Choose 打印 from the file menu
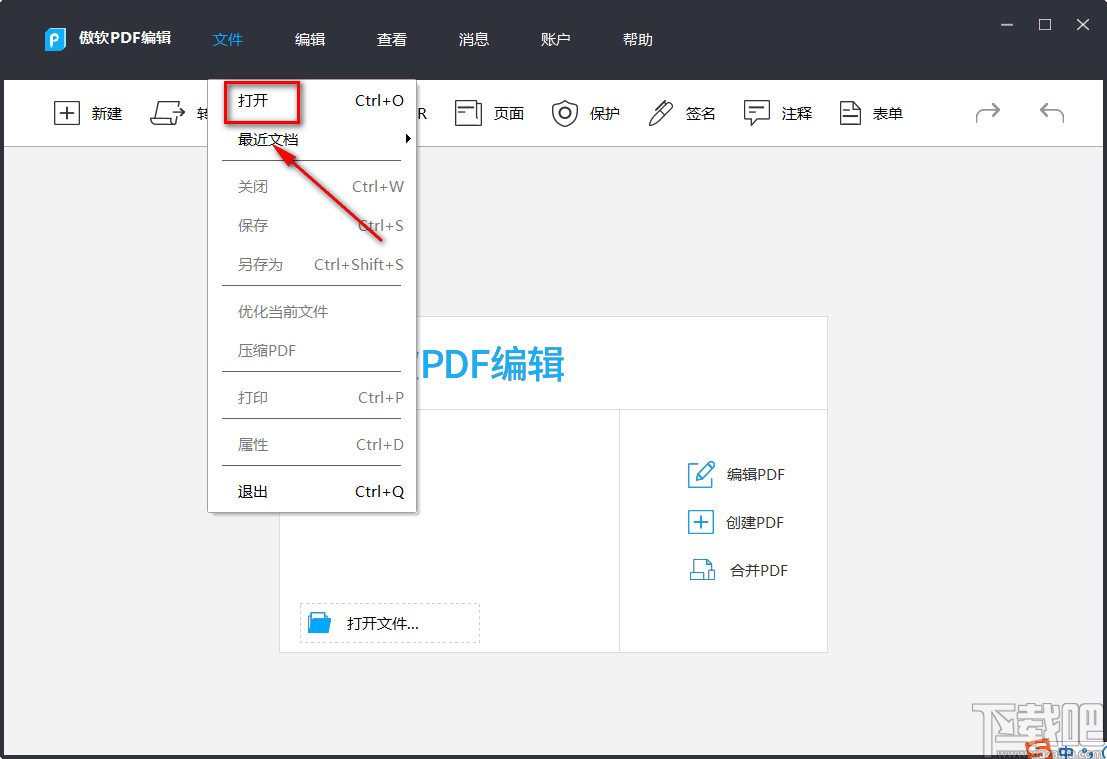The image size is (1107, 759). [x=312, y=398]
